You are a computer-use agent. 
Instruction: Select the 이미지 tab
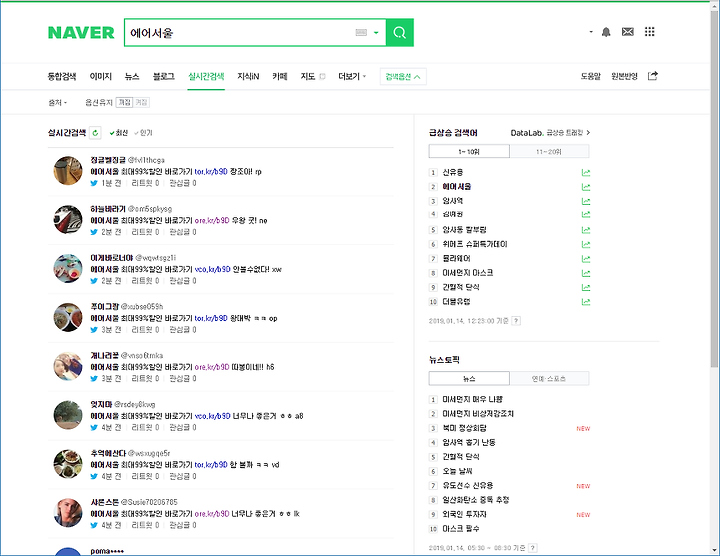coord(101,76)
